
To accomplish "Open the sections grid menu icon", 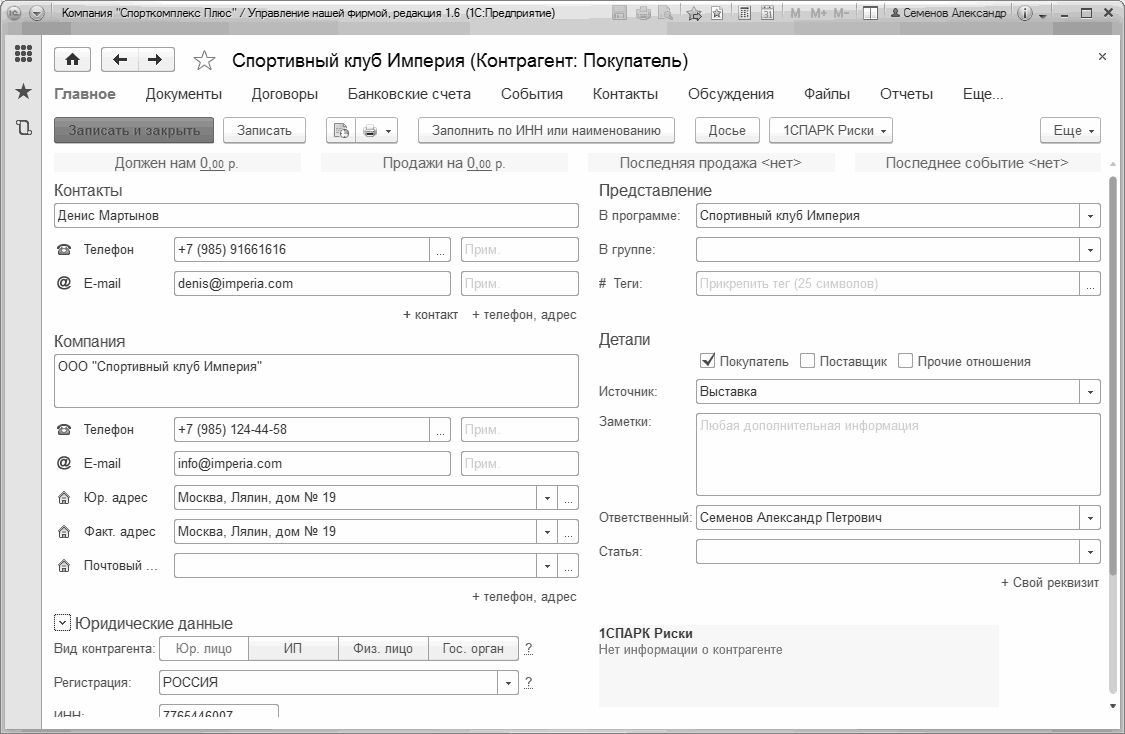I will [x=24, y=54].
